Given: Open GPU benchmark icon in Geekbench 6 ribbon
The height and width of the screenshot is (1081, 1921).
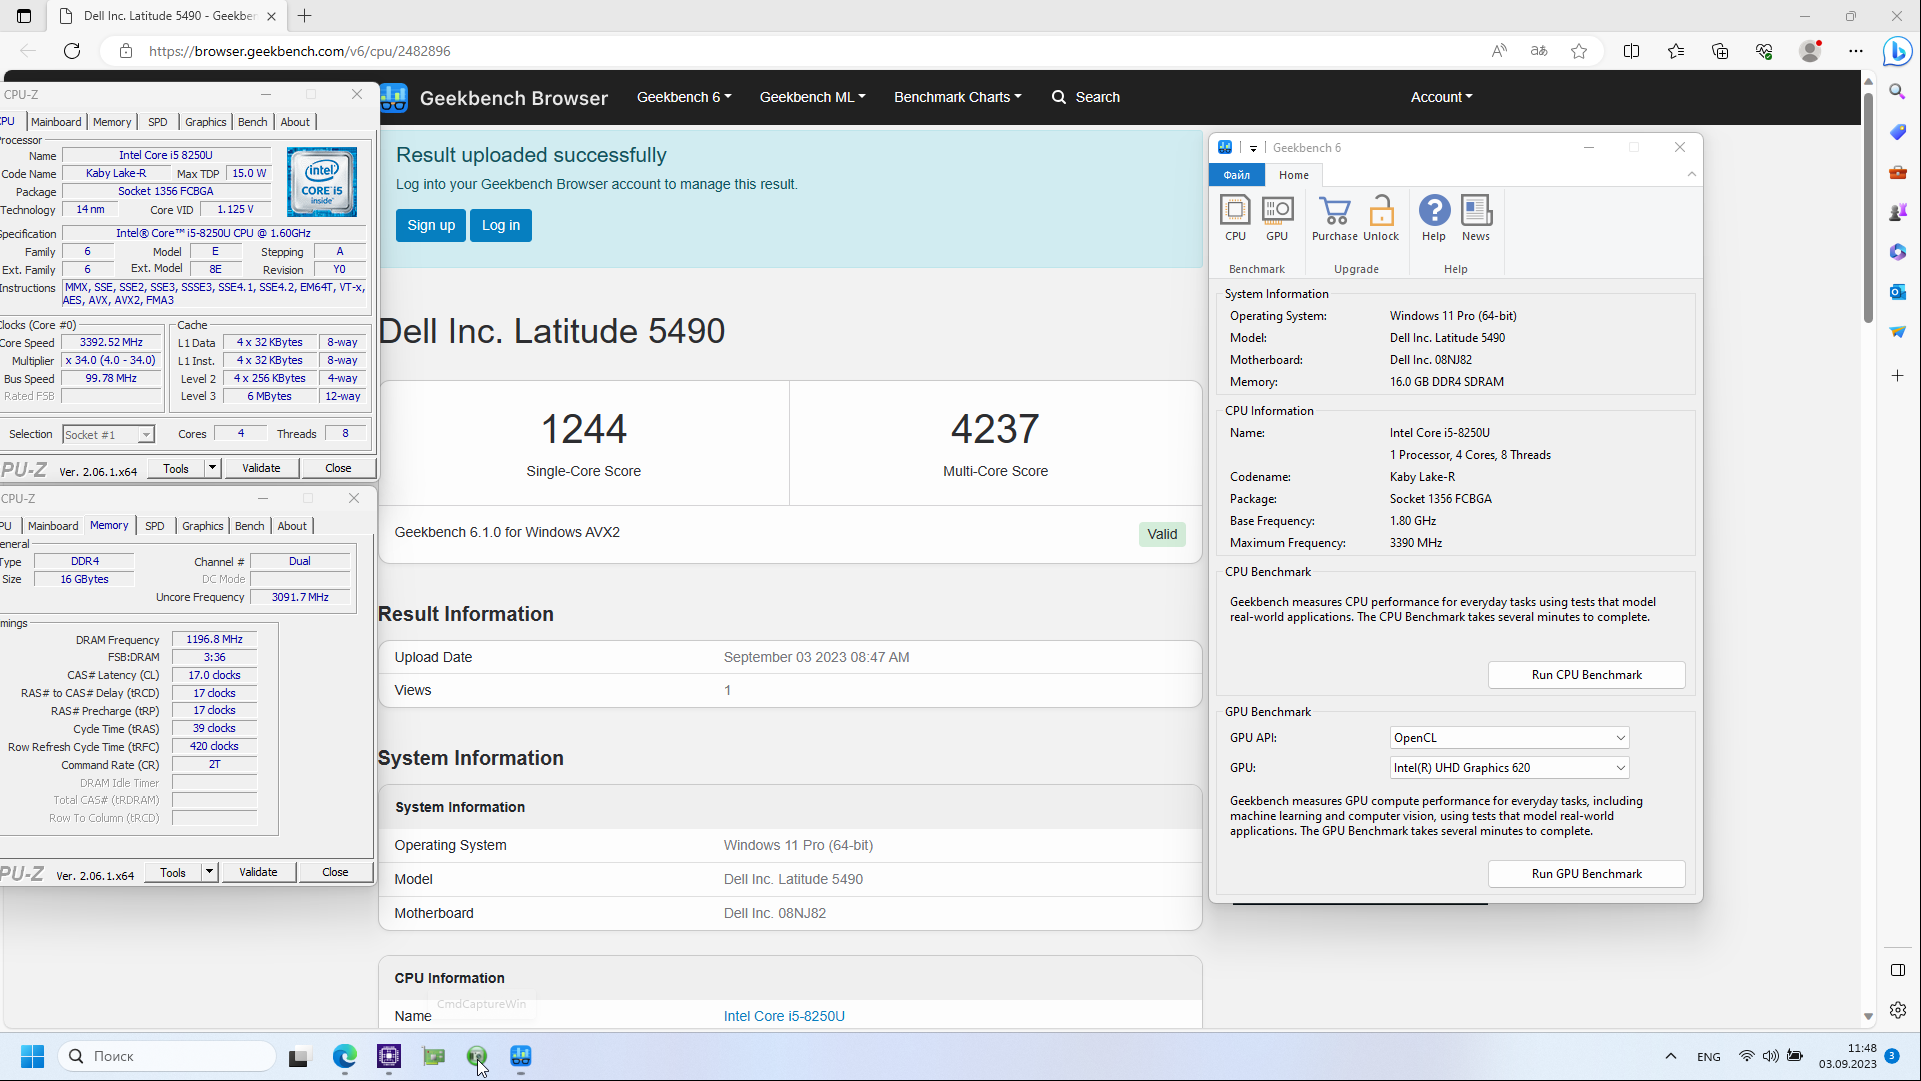Looking at the screenshot, I should pos(1277,218).
